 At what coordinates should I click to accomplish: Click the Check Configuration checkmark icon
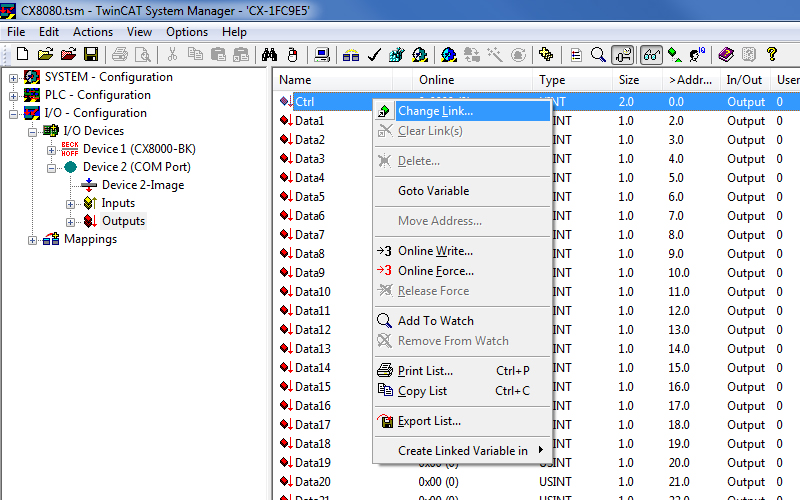tap(374, 54)
